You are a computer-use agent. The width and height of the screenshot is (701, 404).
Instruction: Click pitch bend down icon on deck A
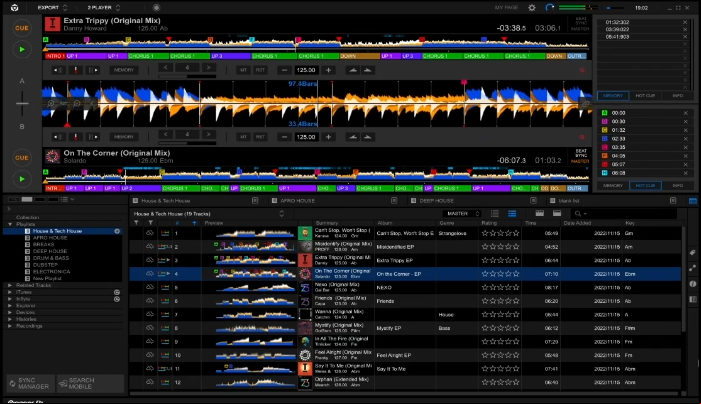point(353,70)
